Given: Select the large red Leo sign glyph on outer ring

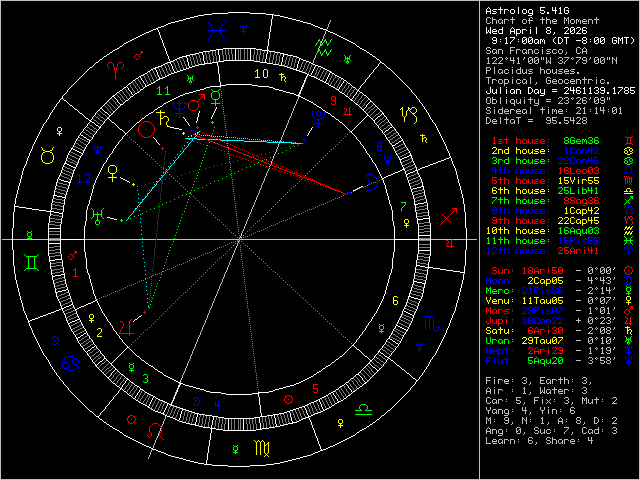Looking at the screenshot, I should [156, 431].
